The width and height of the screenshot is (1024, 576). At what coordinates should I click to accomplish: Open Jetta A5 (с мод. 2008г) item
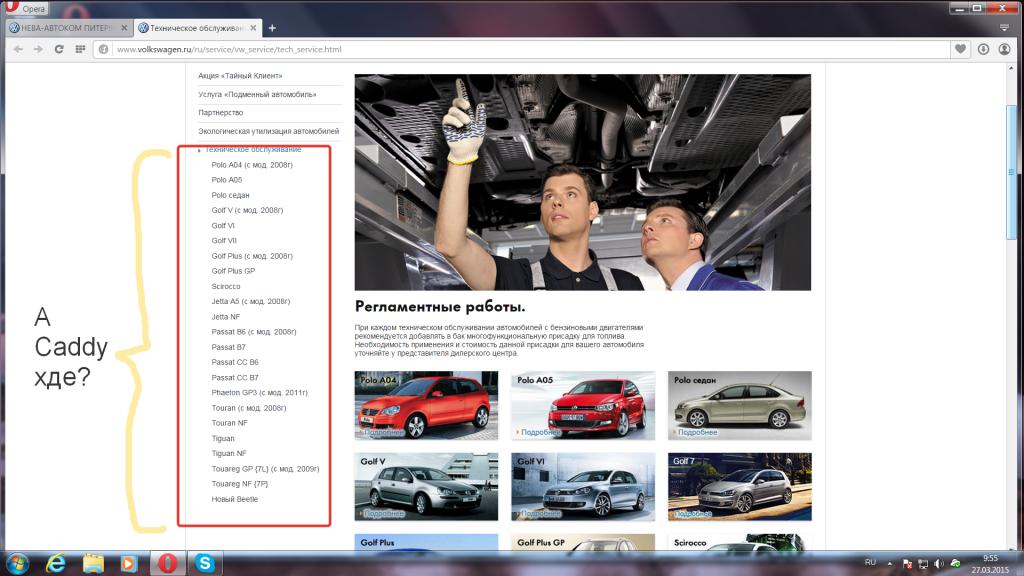tap(251, 301)
